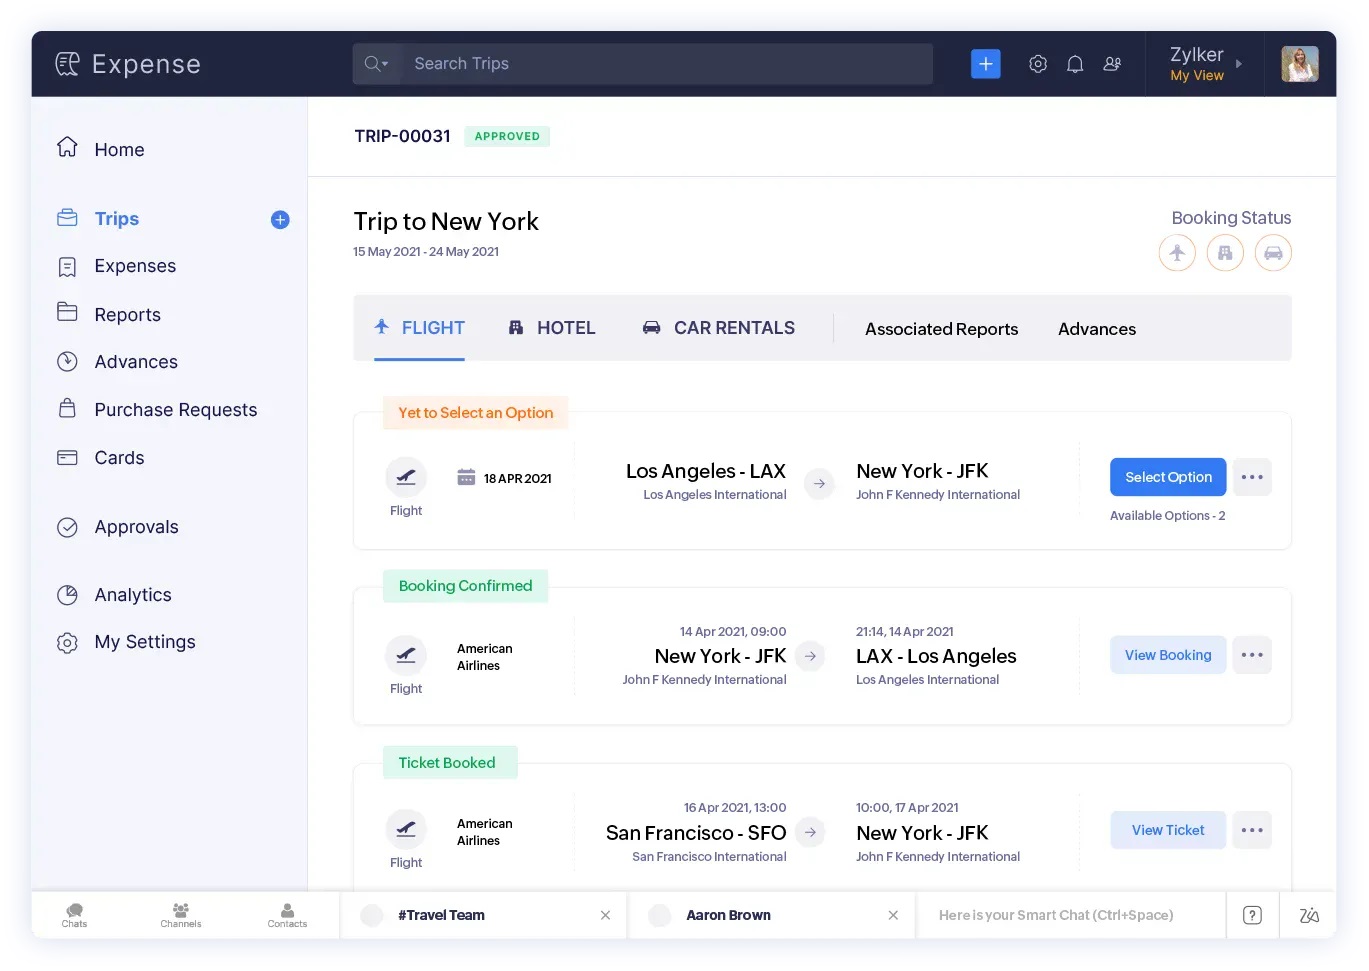Click Select Option for the LAX flight
Viewport: 1369px width, 971px height.
click(1167, 477)
